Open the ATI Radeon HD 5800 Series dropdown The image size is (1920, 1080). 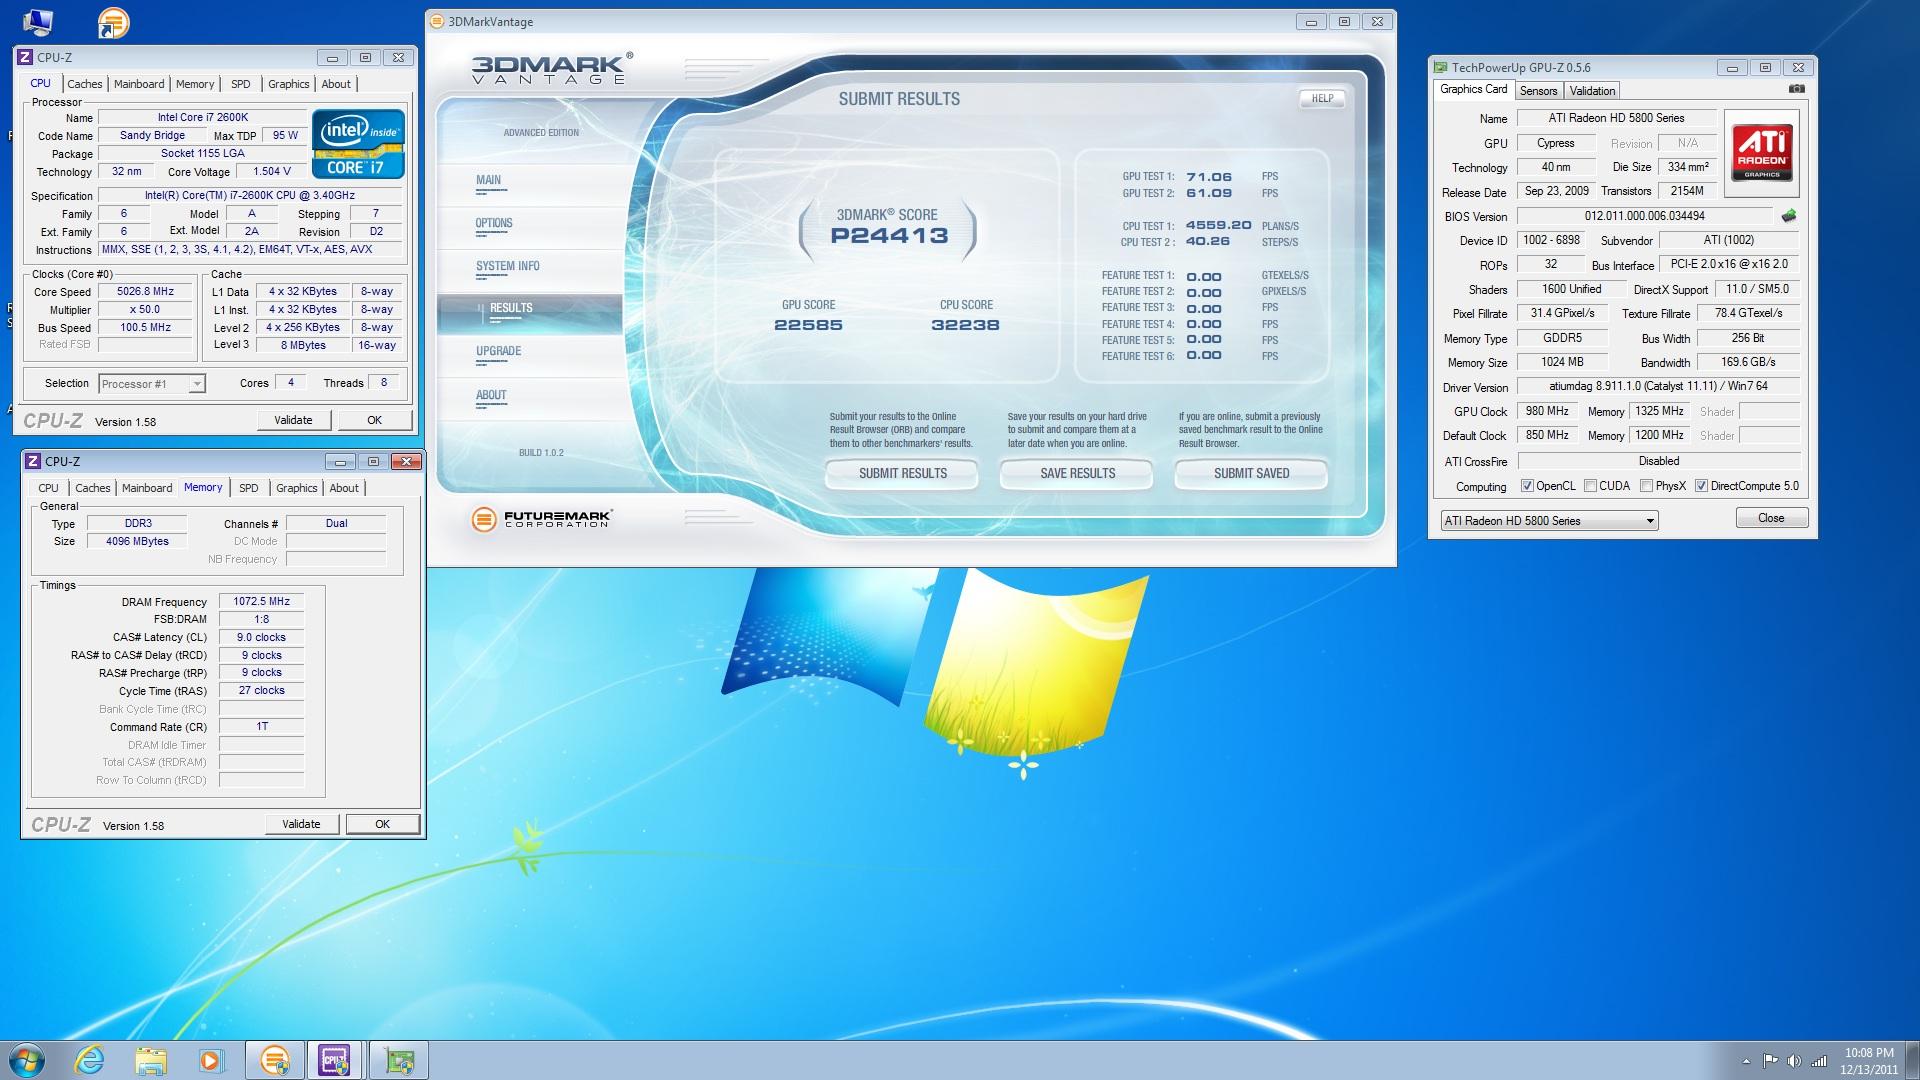coord(1549,520)
